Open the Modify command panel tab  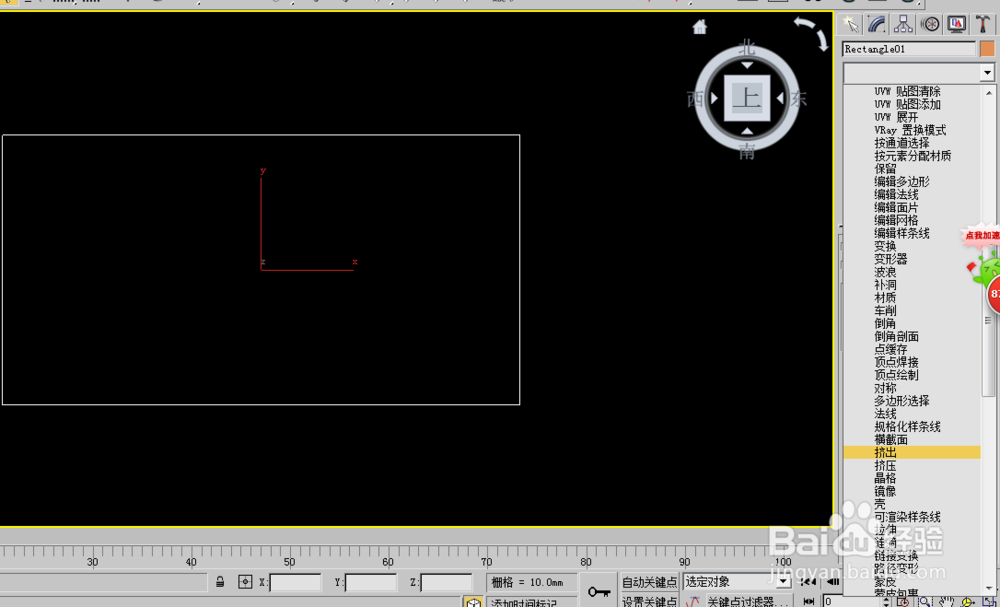point(877,25)
